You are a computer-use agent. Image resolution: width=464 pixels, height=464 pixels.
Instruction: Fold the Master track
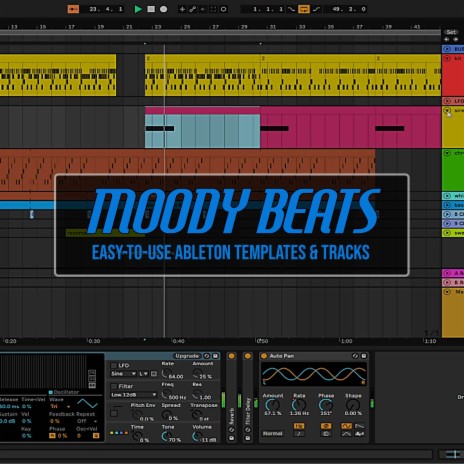(447, 292)
